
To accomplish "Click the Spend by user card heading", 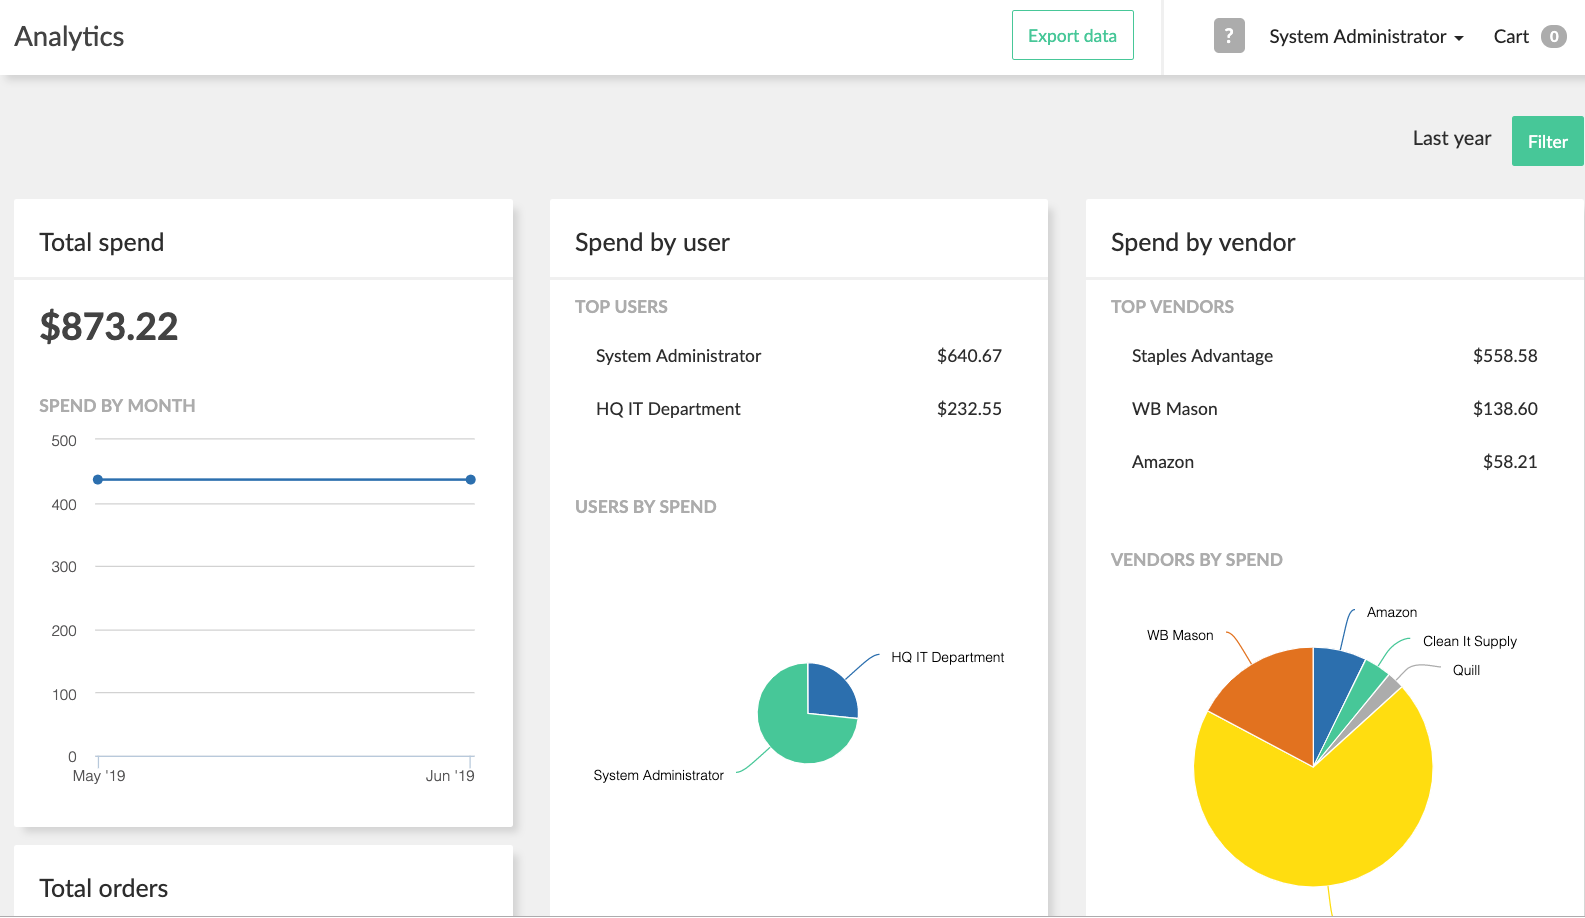I will [652, 243].
